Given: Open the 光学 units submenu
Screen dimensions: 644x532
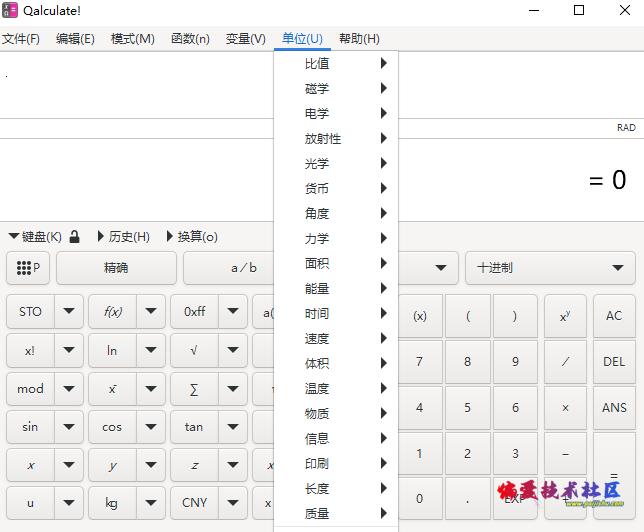Looking at the screenshot, I should pos(336,164).
